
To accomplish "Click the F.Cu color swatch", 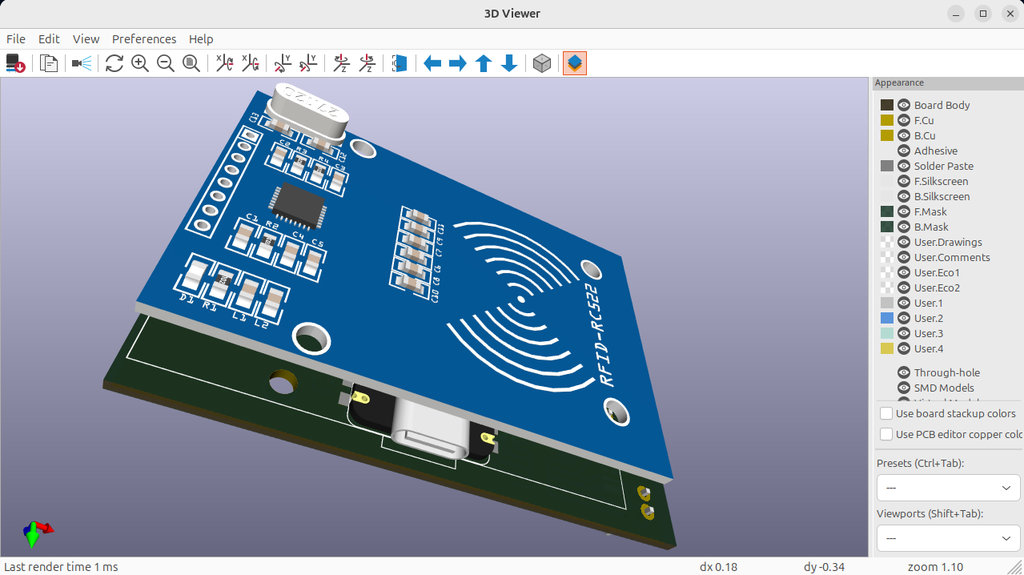I will [887, 120].
